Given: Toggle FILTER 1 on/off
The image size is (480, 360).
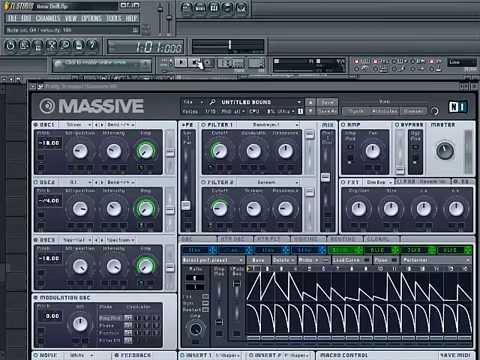Looking at the screenshot, I should [204, 125].
